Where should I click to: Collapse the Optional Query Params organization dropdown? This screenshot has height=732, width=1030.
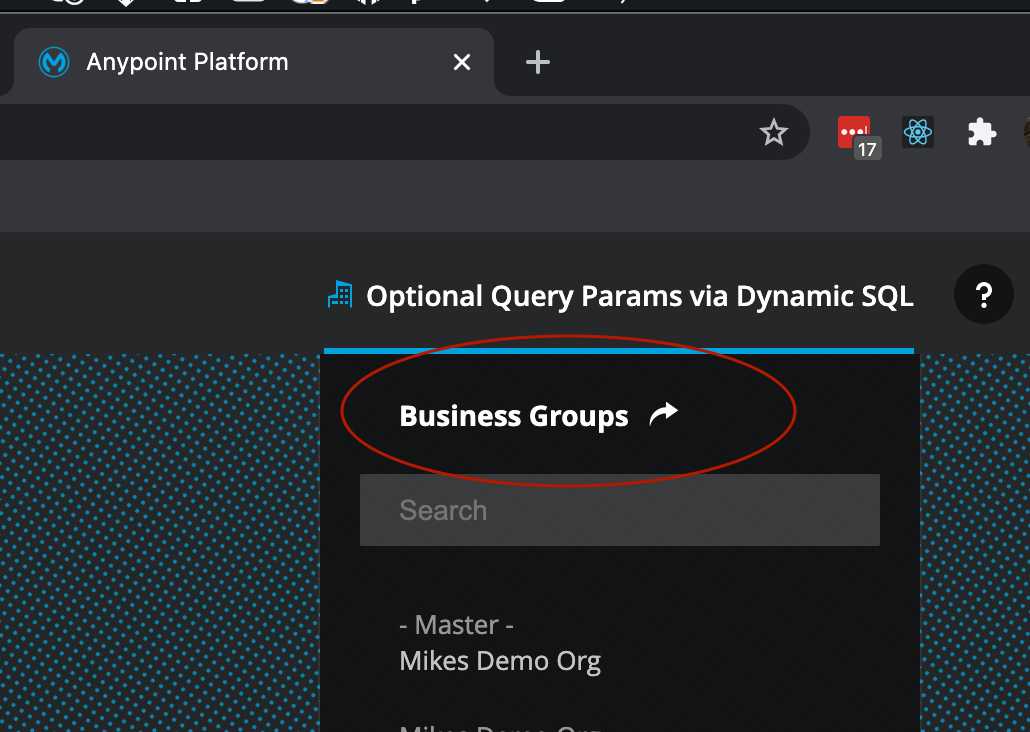[x=639, y=296]
